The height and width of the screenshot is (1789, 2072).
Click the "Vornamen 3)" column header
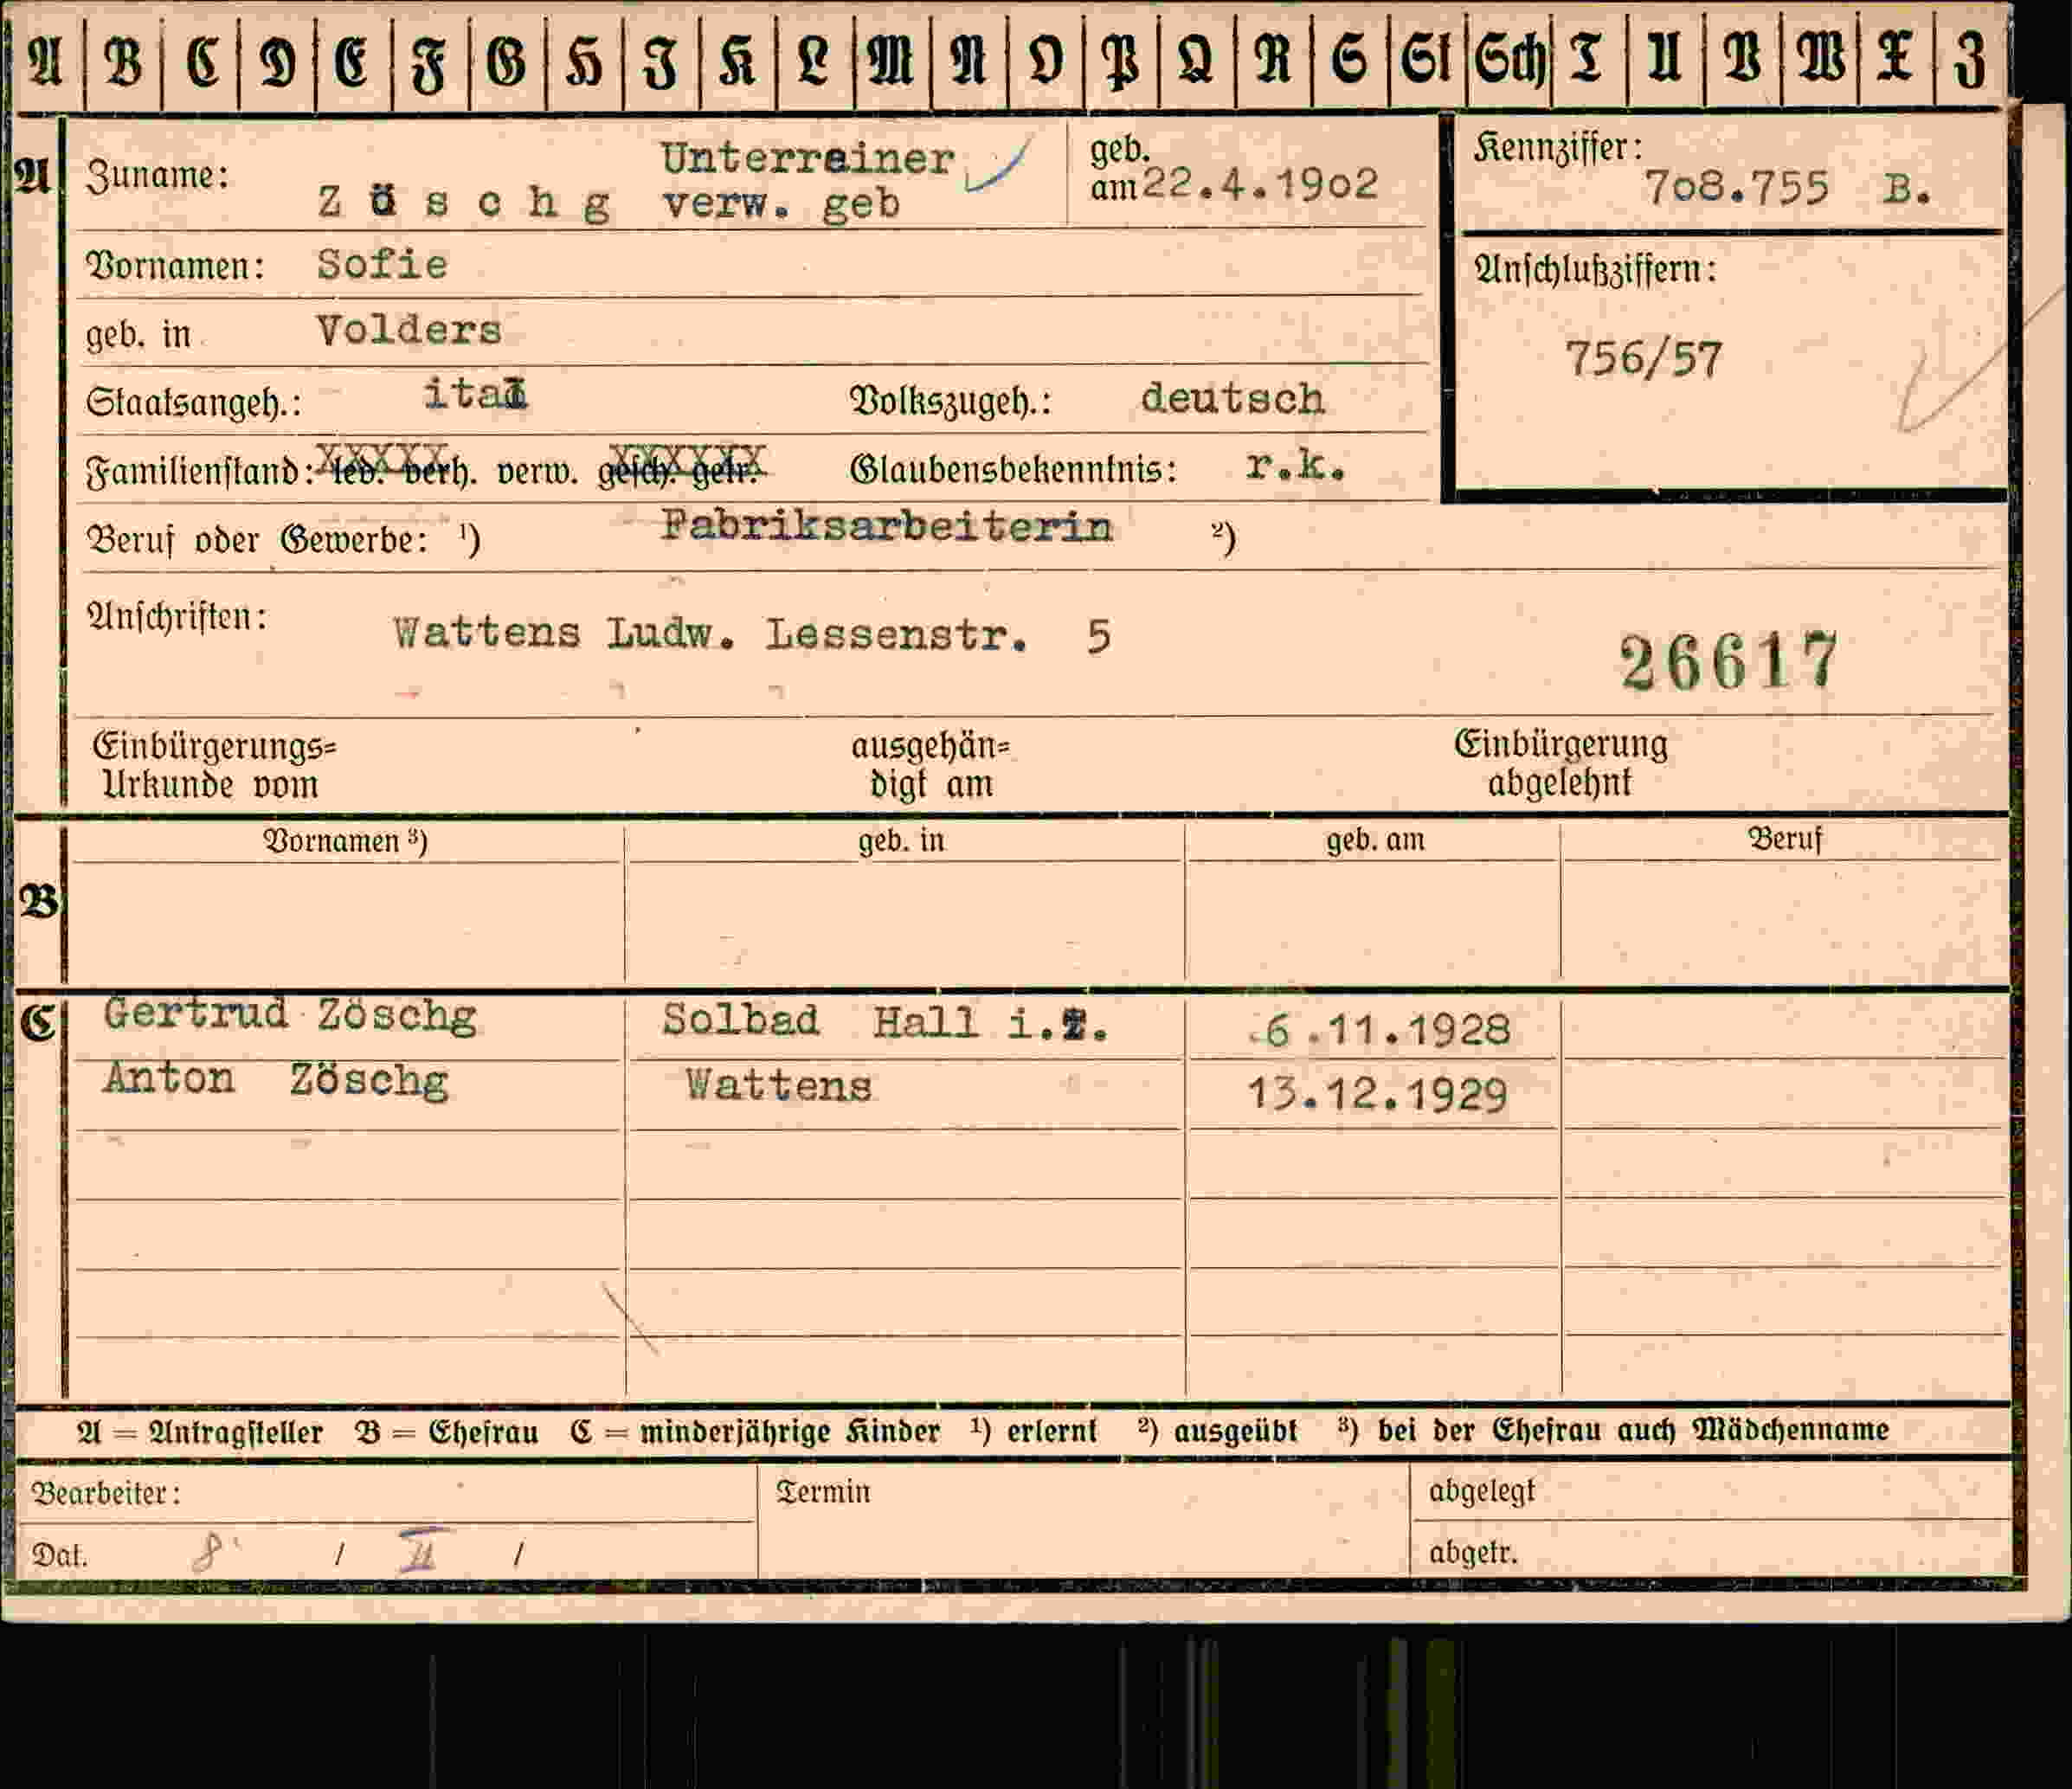click(345, 841)
